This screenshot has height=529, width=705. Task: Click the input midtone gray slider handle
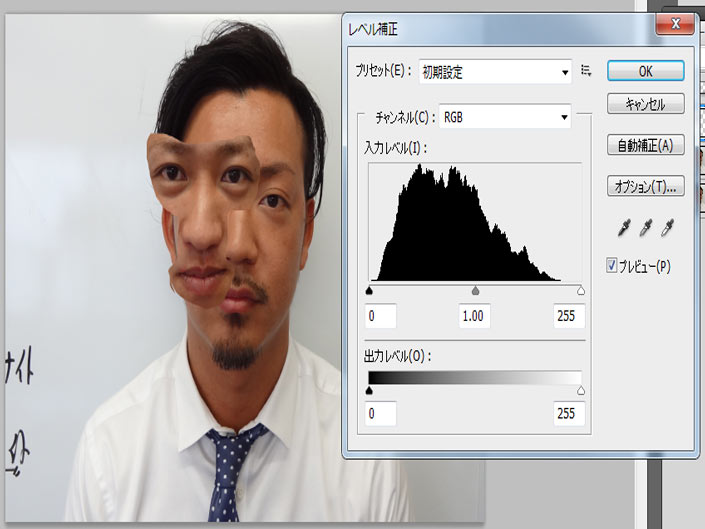(x=475, y=290)
